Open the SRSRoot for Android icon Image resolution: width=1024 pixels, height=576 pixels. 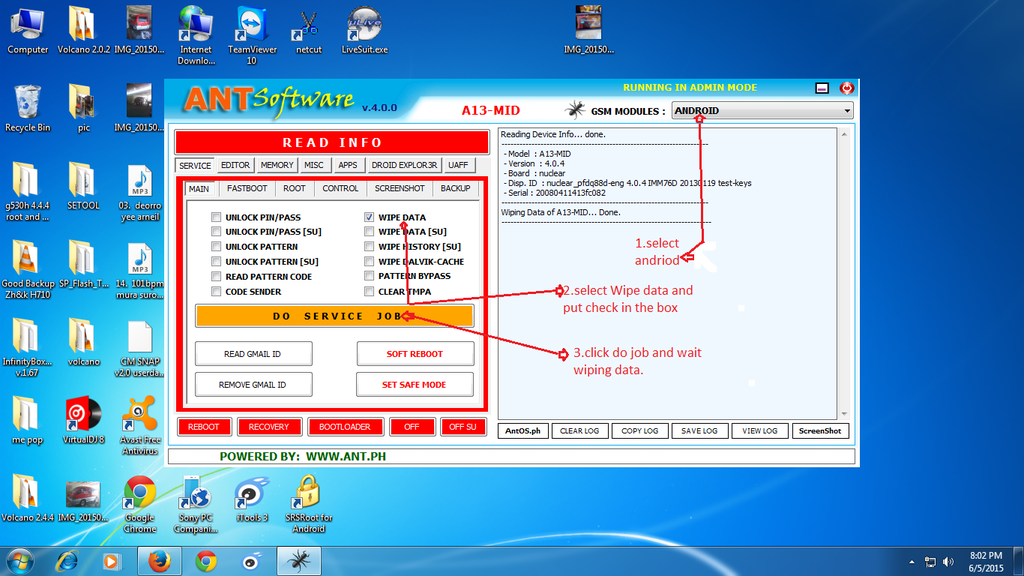[x=308, y=495]
